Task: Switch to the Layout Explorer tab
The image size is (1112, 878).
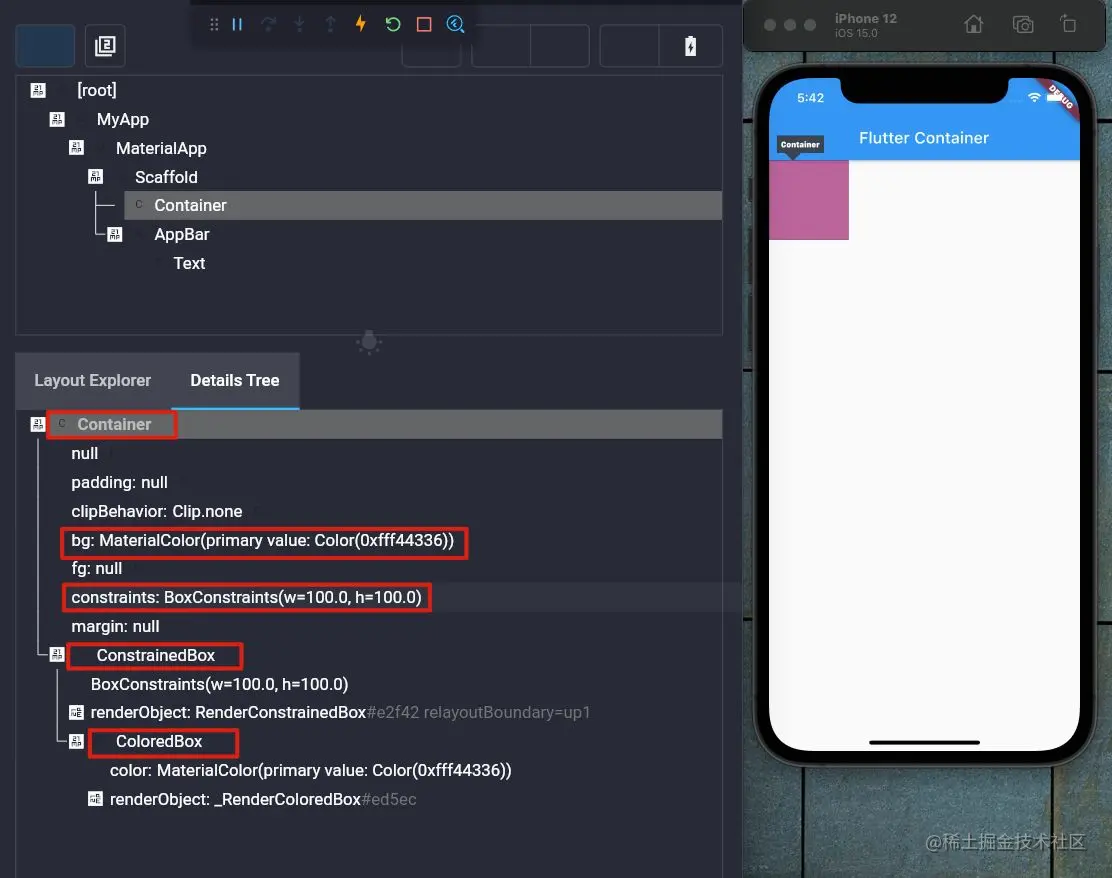Action: 92,380
